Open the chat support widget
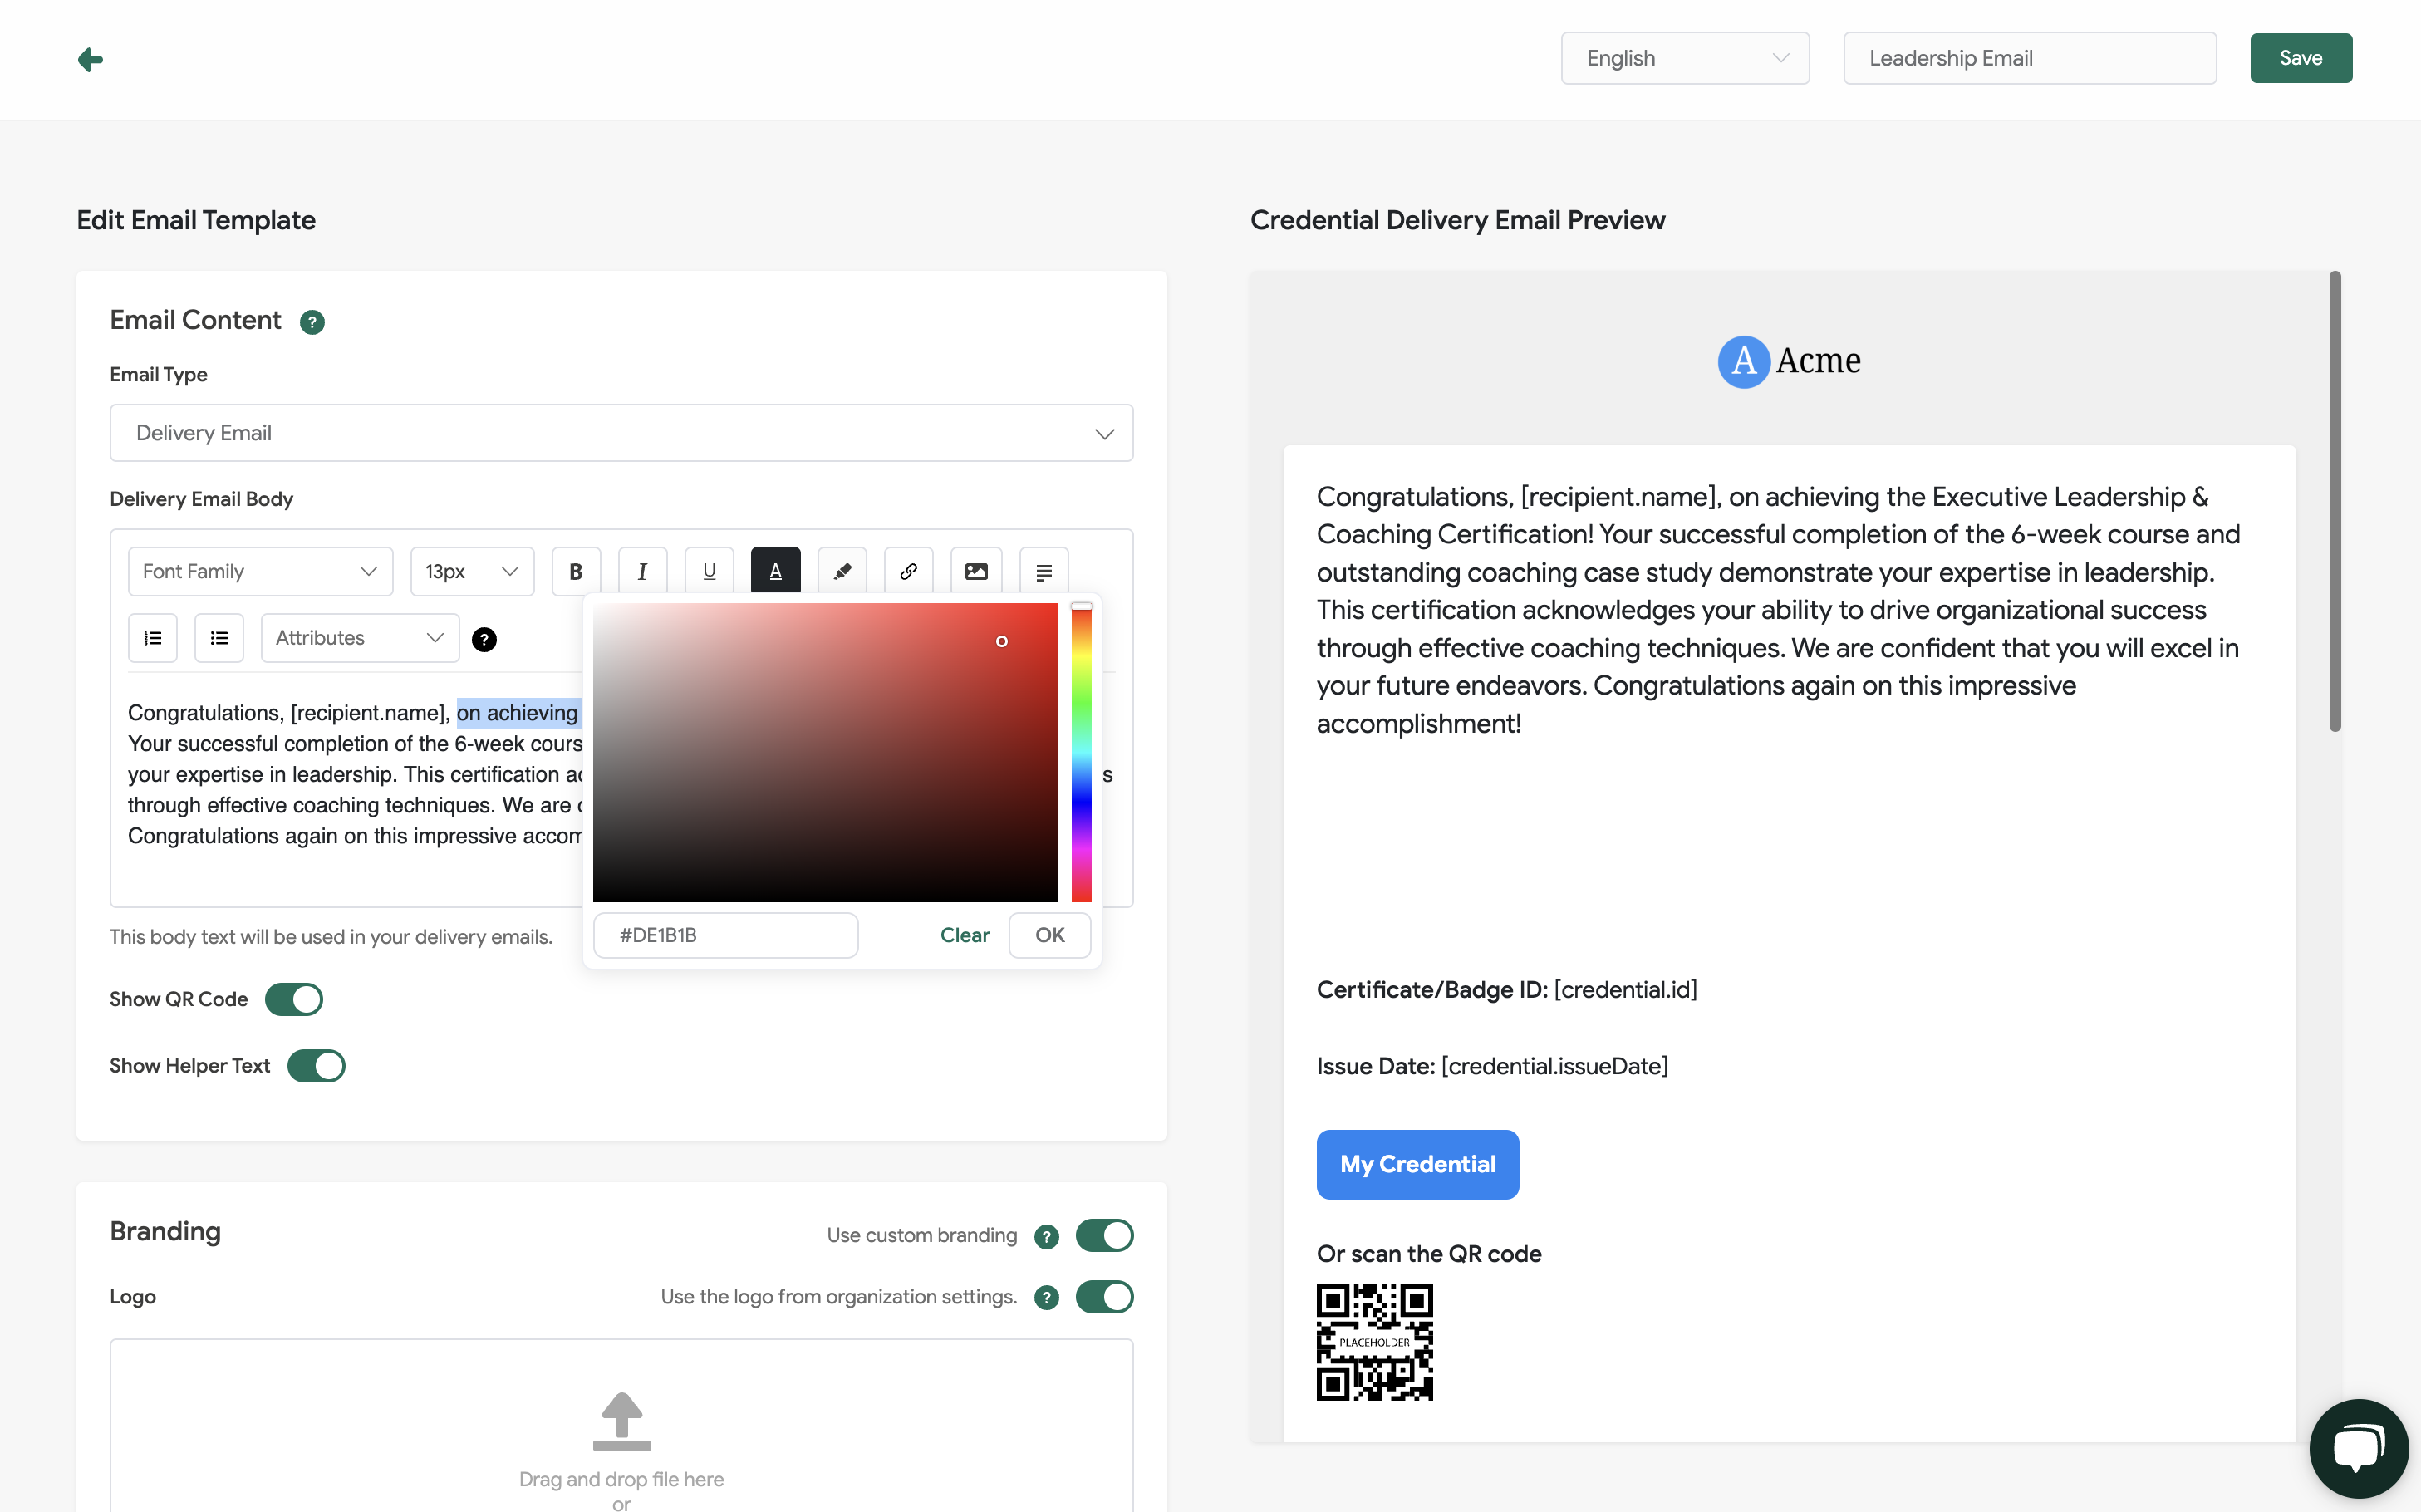The image size is (2421, 1512). (2358, 1448)
